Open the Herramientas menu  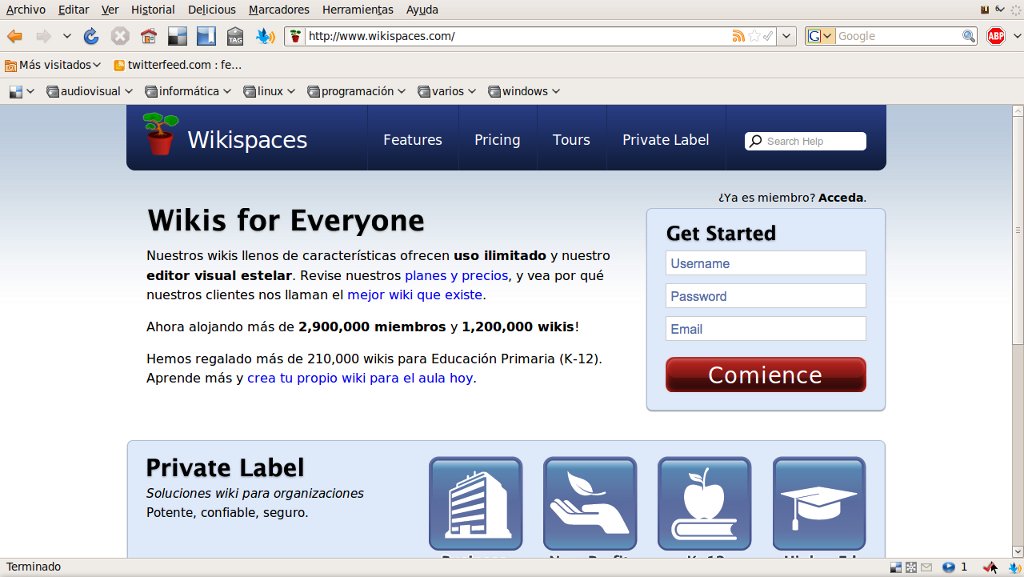click(358, 10)
